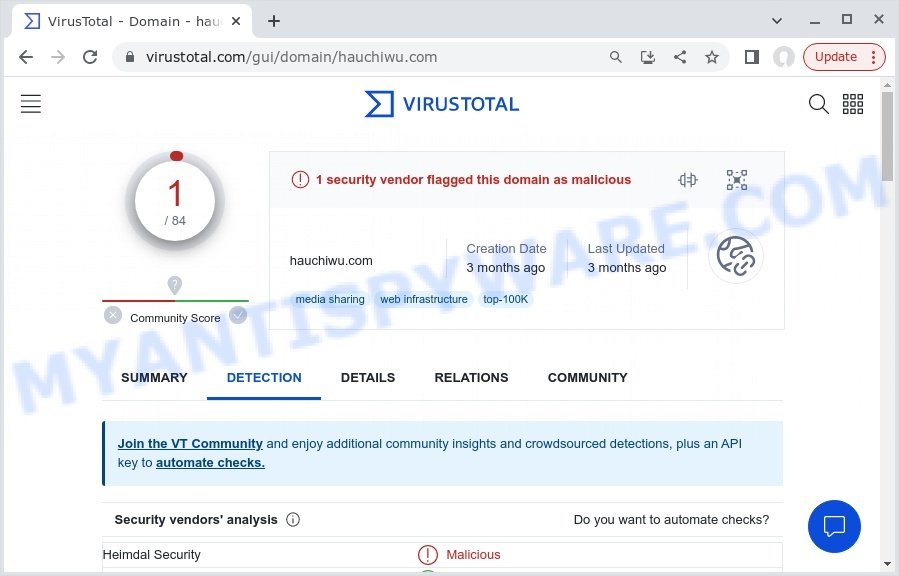This screenshot has height=576, width=899.
Task: Close the VirusTotal browser tab
Action: [236, 21]
